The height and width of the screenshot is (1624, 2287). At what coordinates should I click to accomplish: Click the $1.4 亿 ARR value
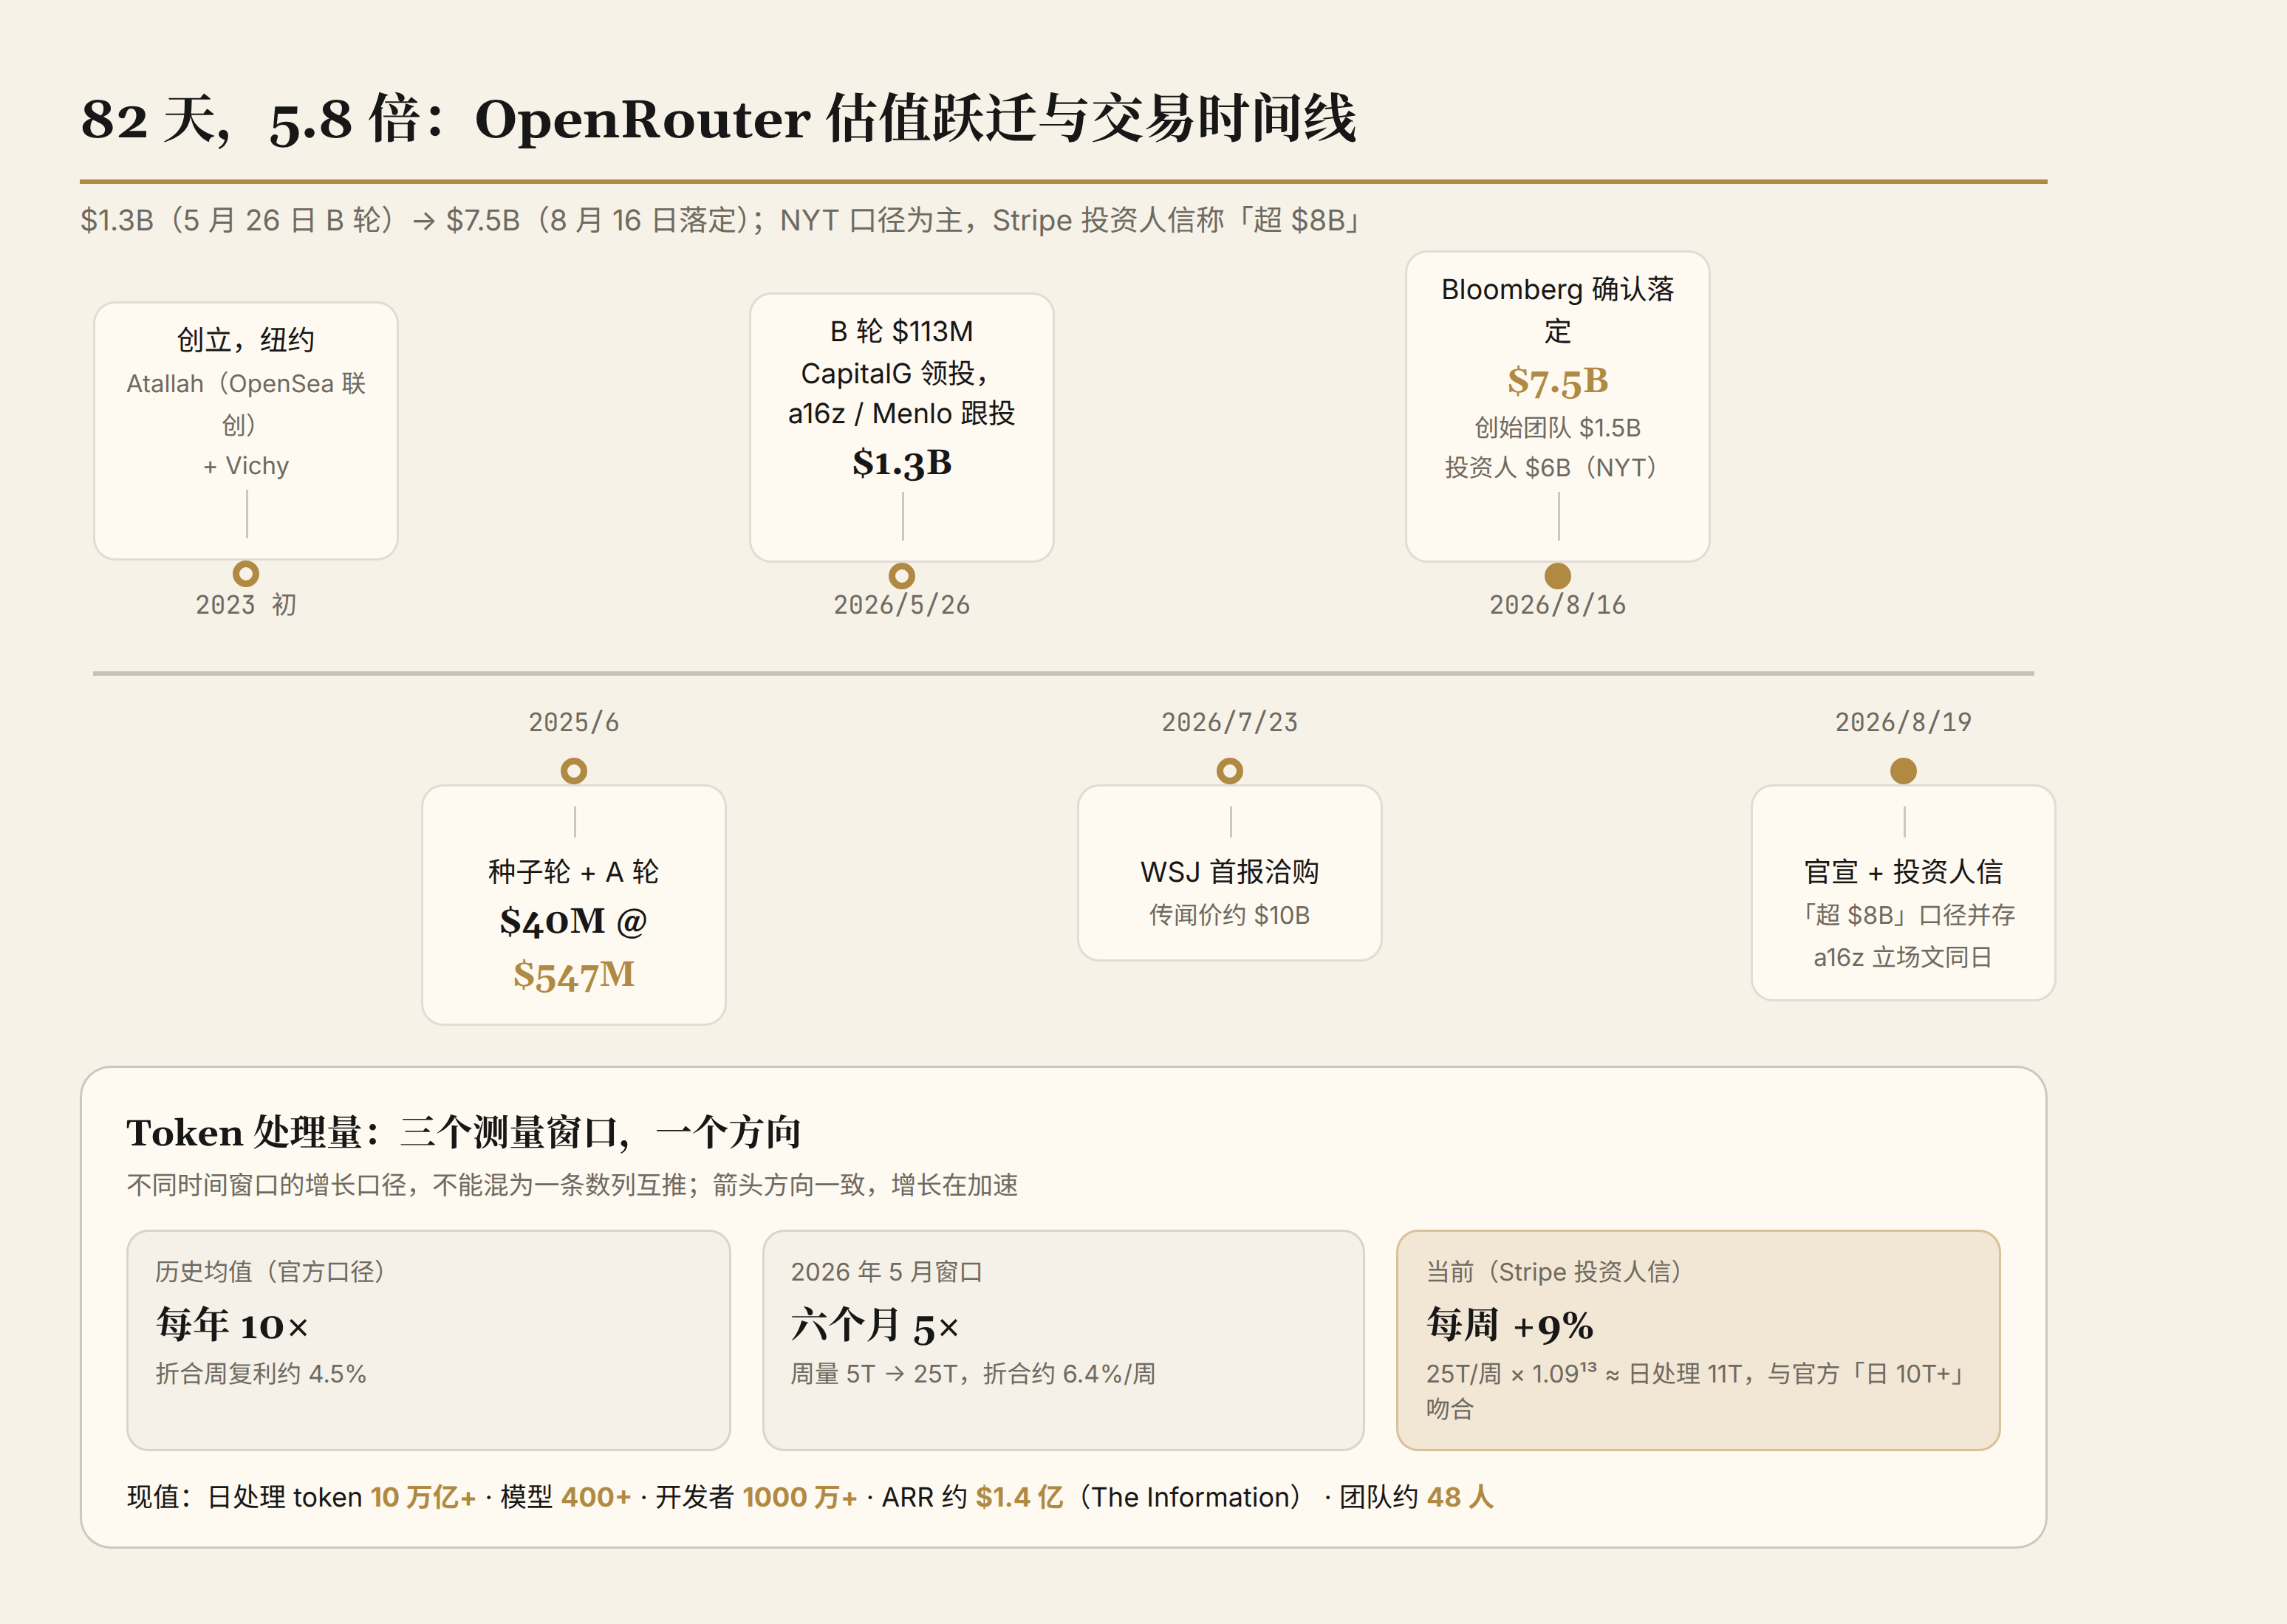(x=1020, y=1498)
